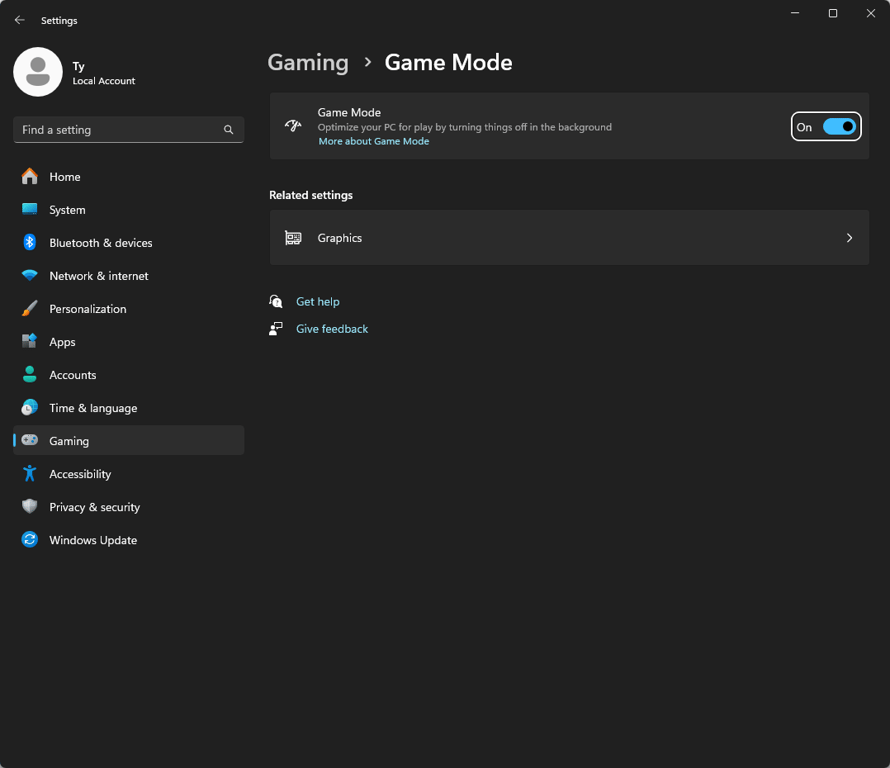The height and width of the screenshot is (768, 890).
Task: Click the Bluetooth icon in the sidebar
Action: [x=30, y=242]
